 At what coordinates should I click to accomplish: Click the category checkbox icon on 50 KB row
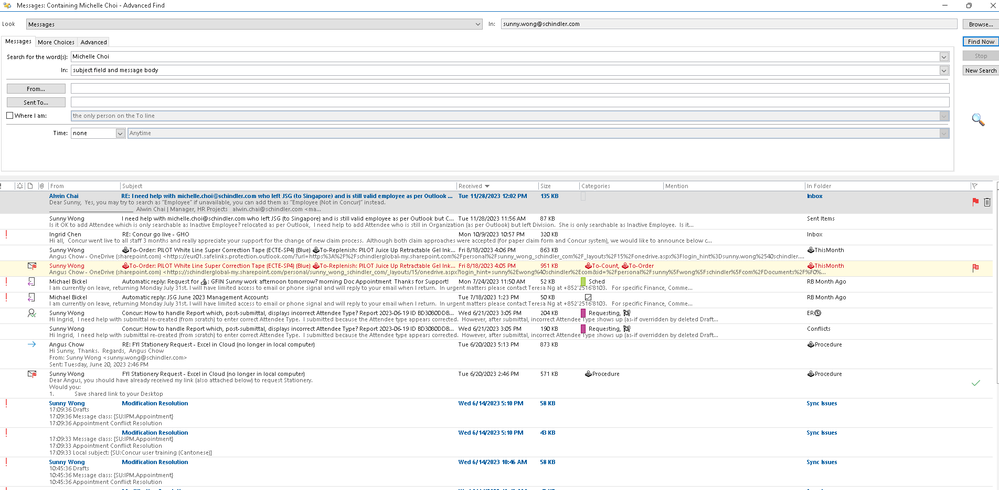point(588,297)
